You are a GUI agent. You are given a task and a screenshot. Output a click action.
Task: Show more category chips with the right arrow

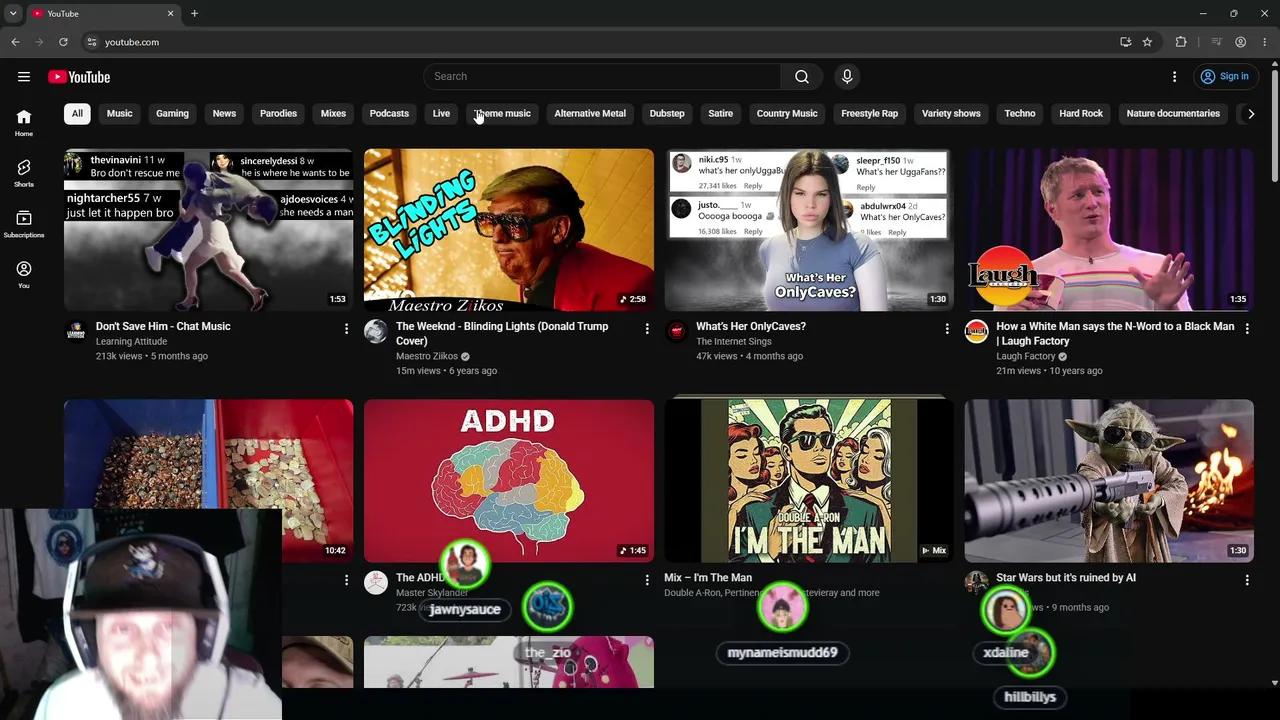pyautogui.click(x=1250, y=114)
